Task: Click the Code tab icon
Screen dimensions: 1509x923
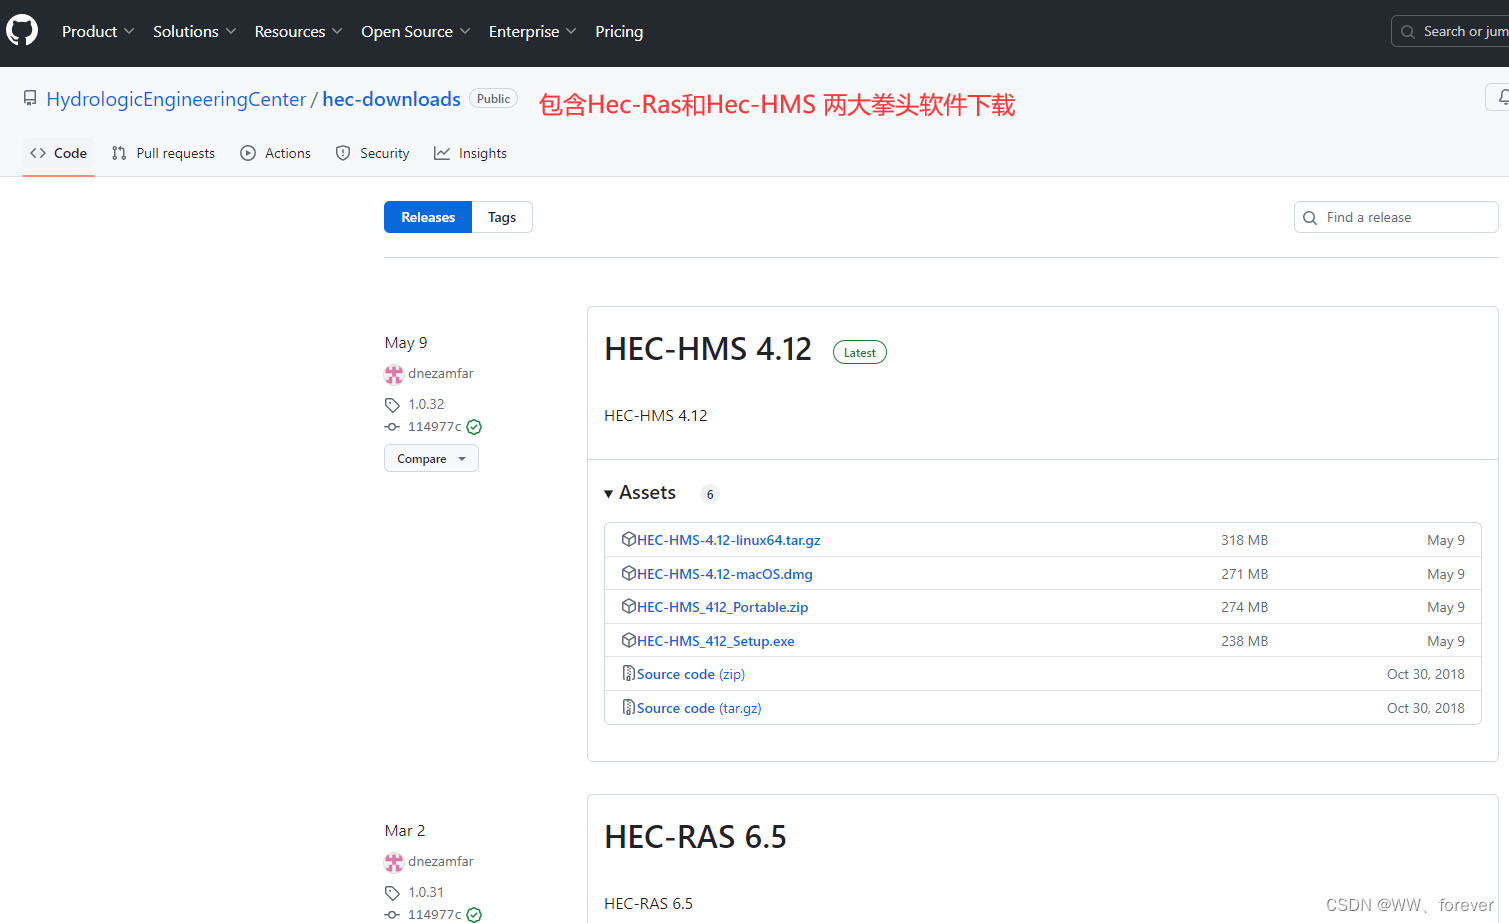Action: 38,153
